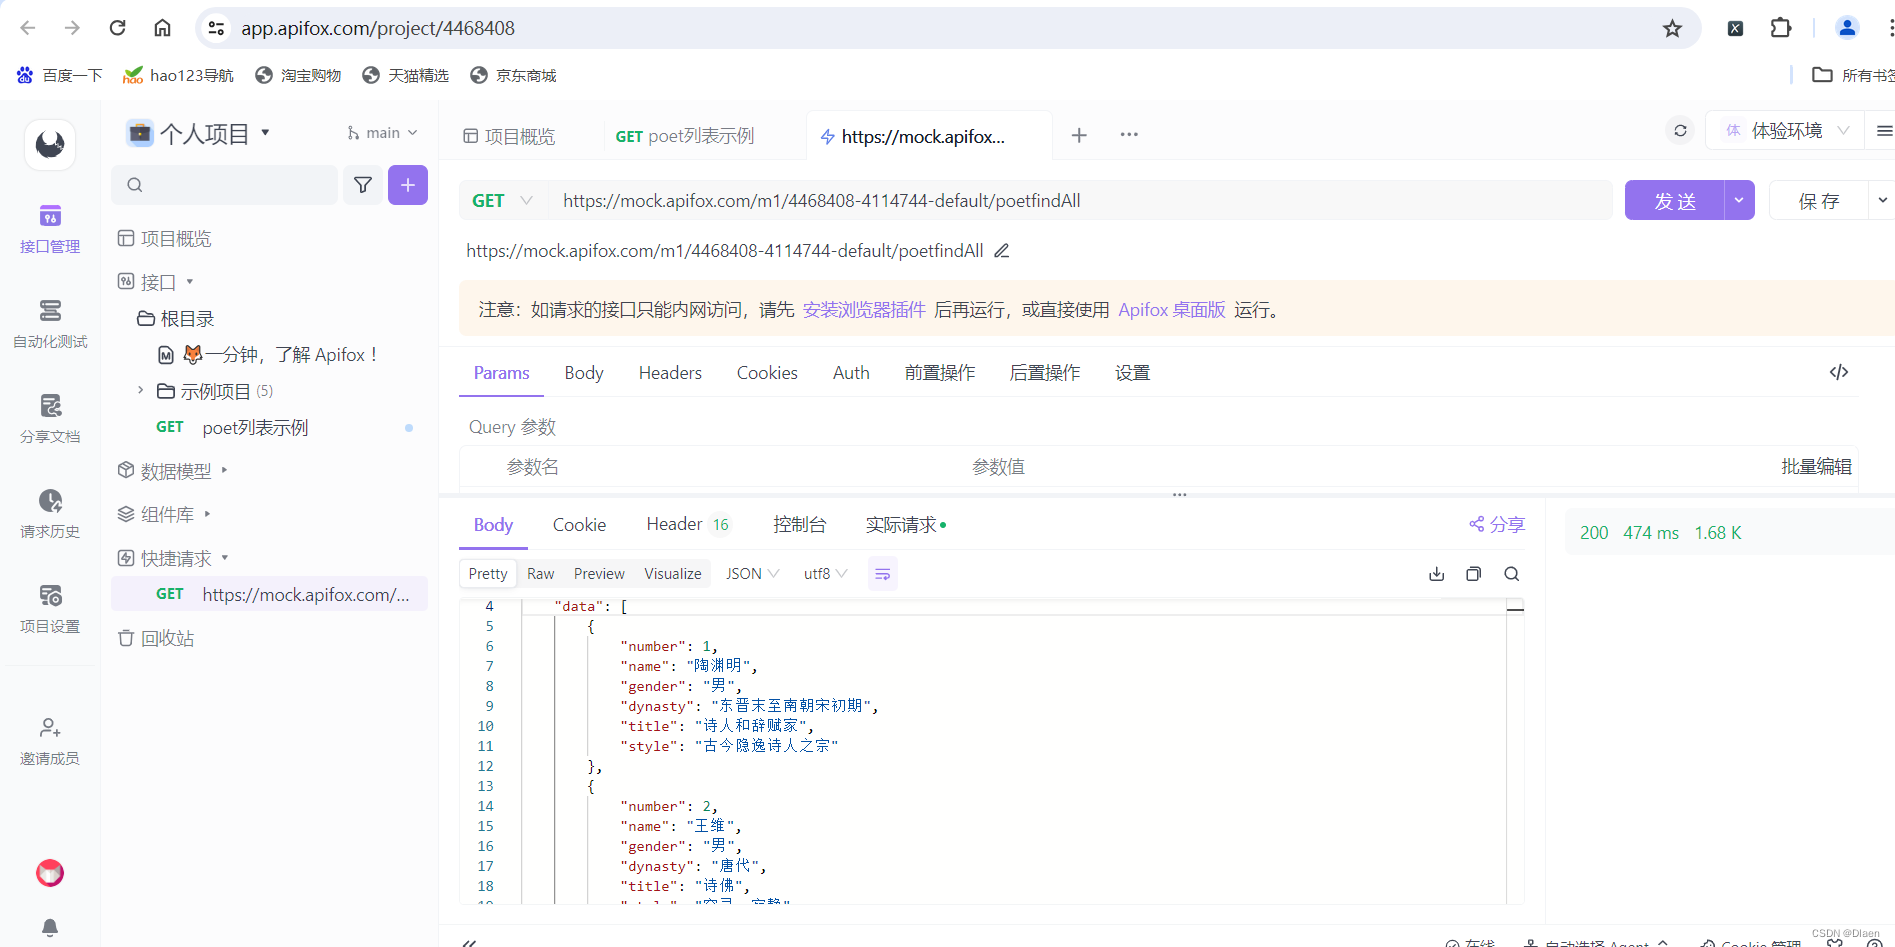Expand the 示例项目 folder

click(x=140, y=391)
